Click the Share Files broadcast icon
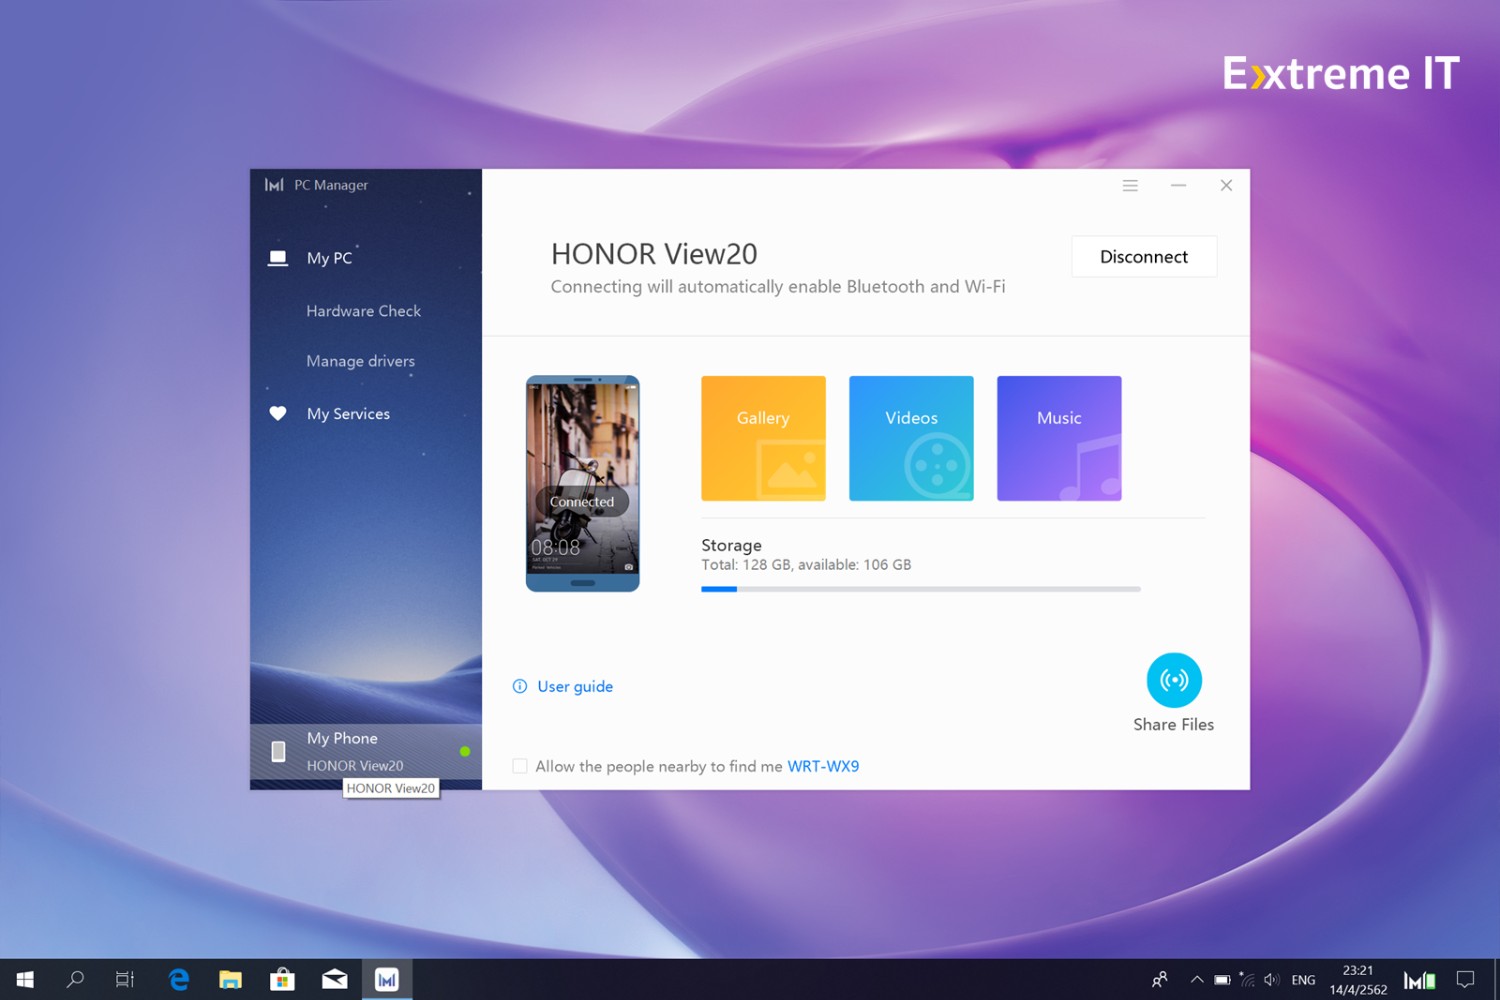 [x=1174, y=680]
